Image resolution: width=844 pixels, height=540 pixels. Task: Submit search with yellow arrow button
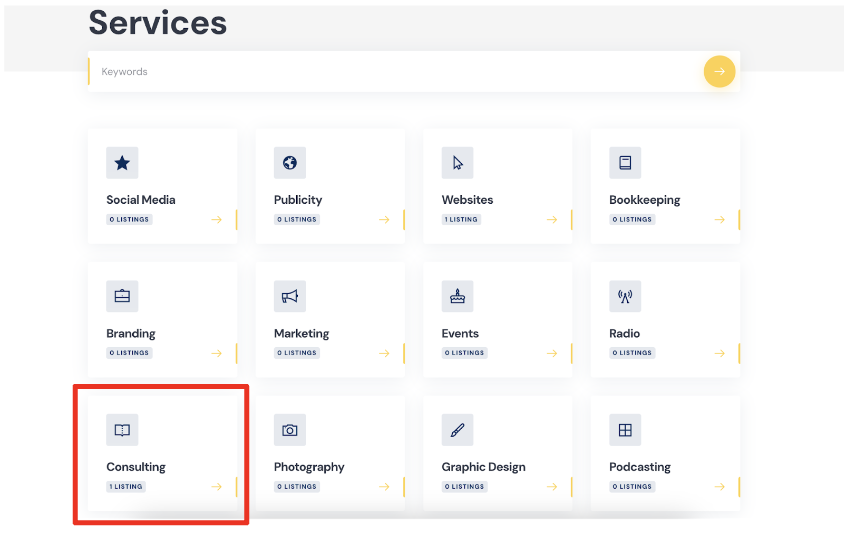click(x=719, y=72)
